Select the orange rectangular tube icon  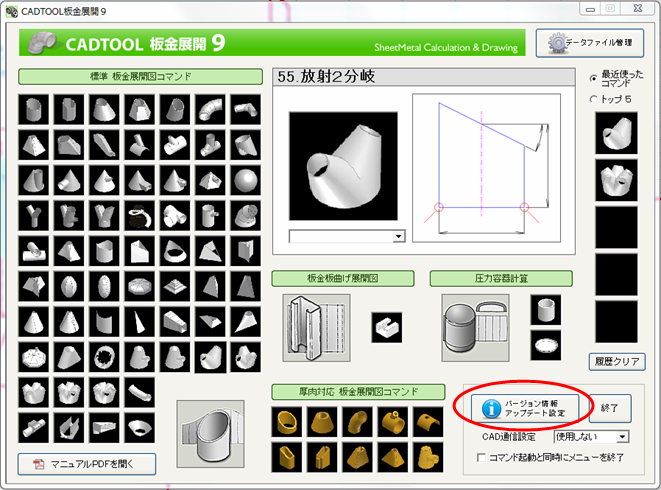pyautogui.click(x=287, y=458)
